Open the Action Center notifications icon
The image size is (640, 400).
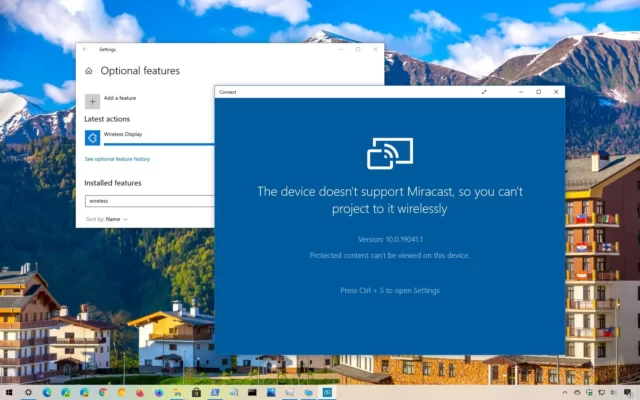pos(628,393)
